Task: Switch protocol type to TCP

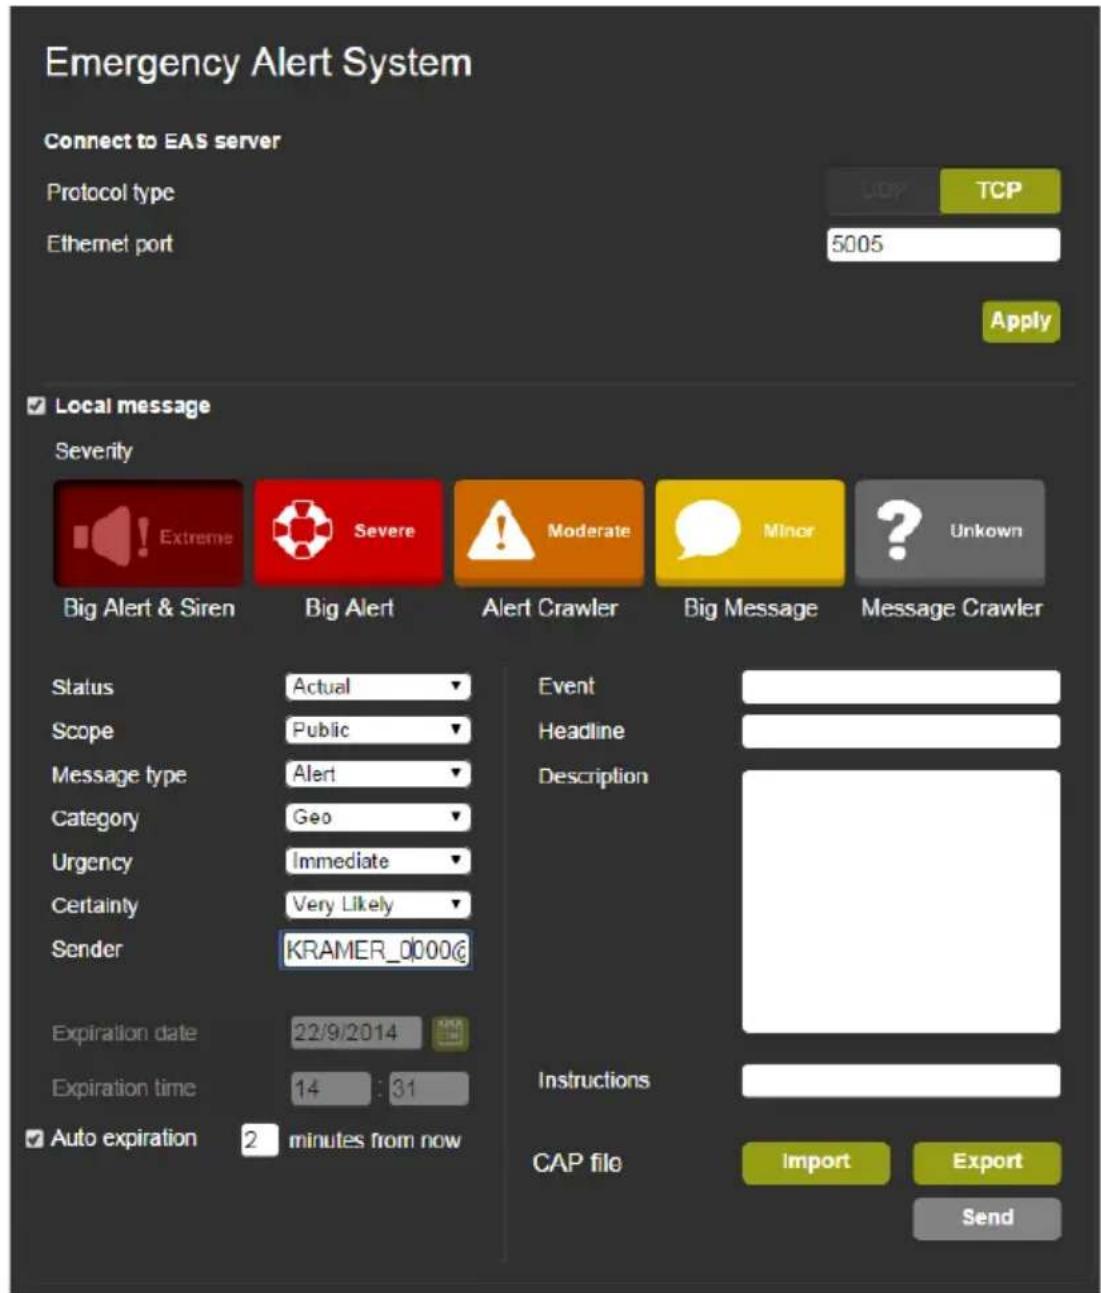Action: pos(999,190)
